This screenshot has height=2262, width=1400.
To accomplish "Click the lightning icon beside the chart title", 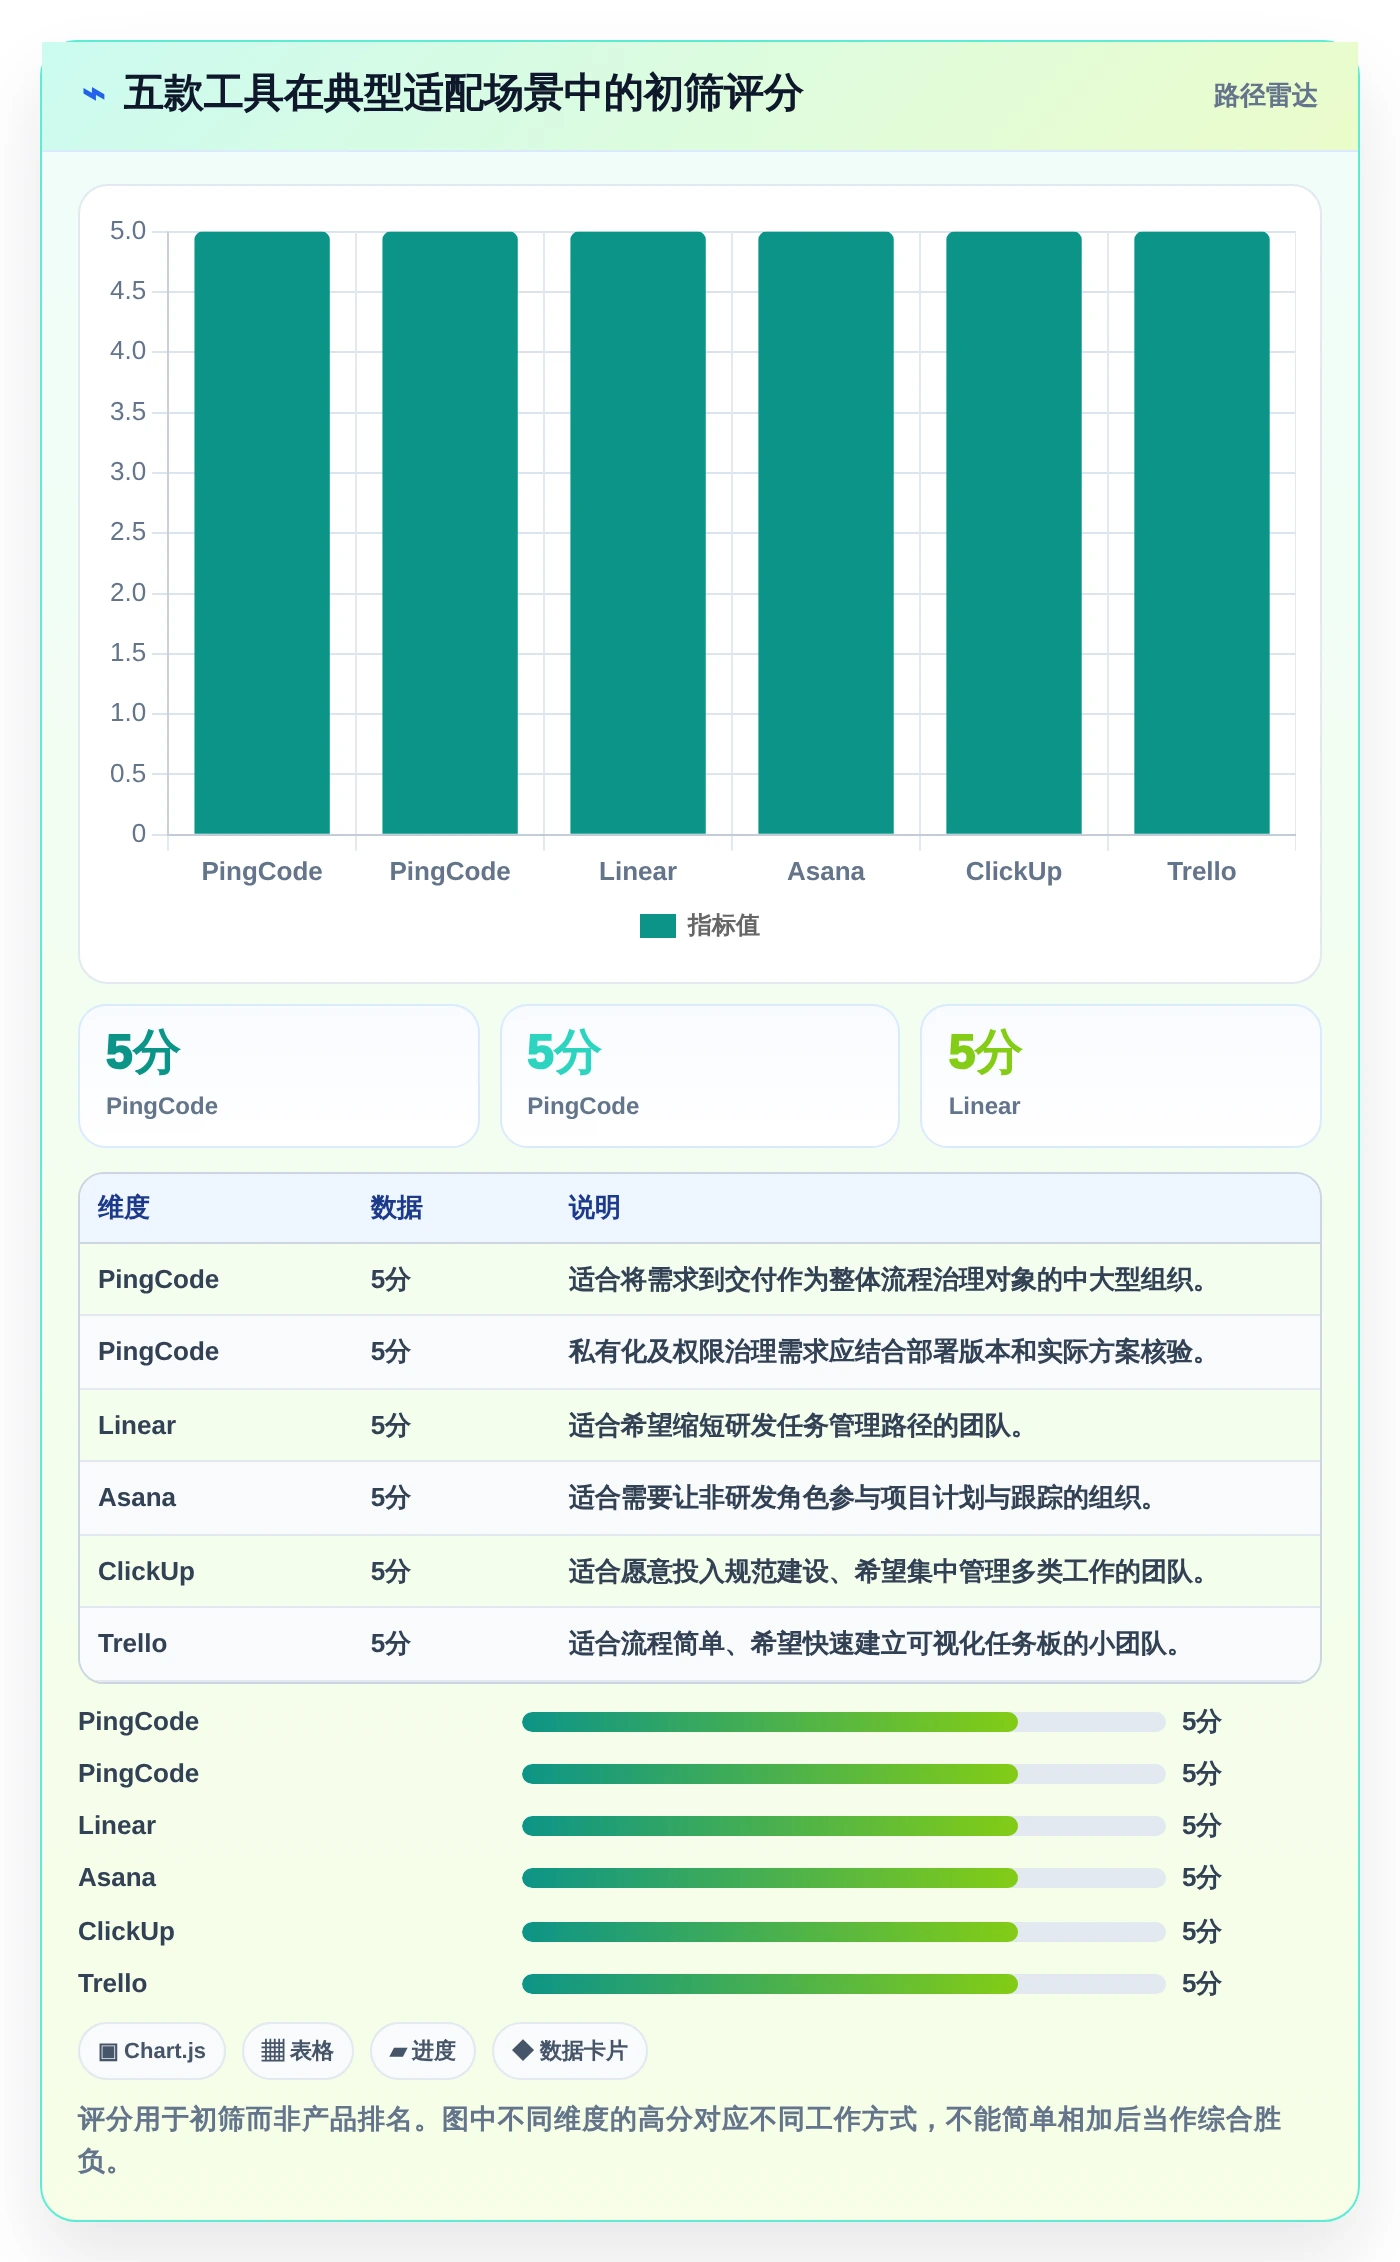I will (x=93, y=94).
